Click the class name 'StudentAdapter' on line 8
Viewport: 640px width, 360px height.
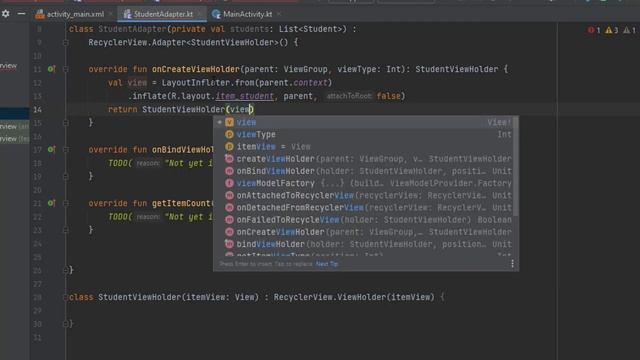click(132, 29)
